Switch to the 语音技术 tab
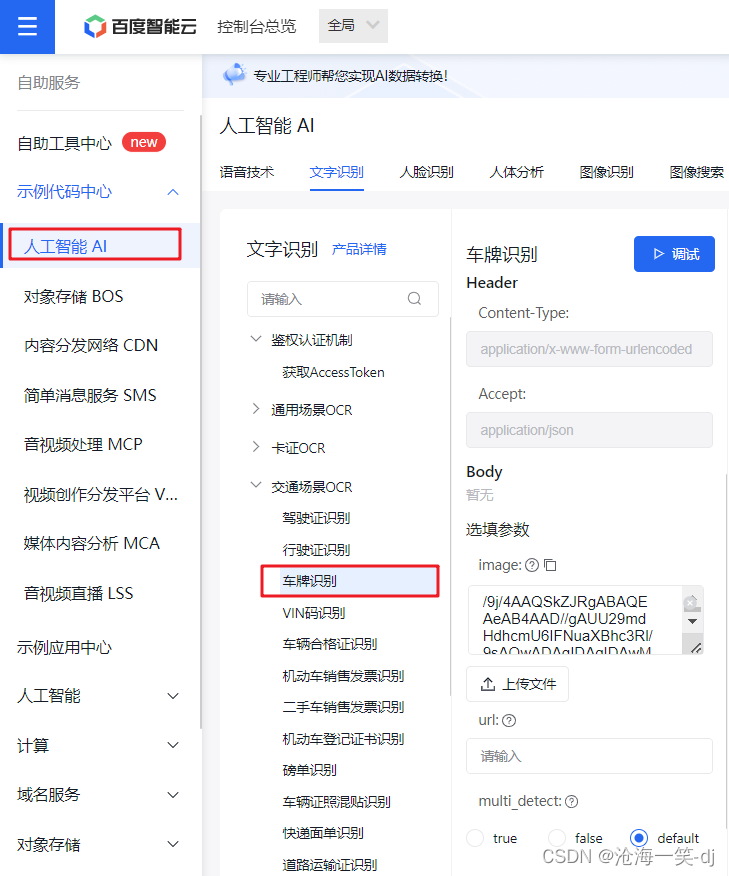Screen dimensions: 729x876 [x=247, y=172]
